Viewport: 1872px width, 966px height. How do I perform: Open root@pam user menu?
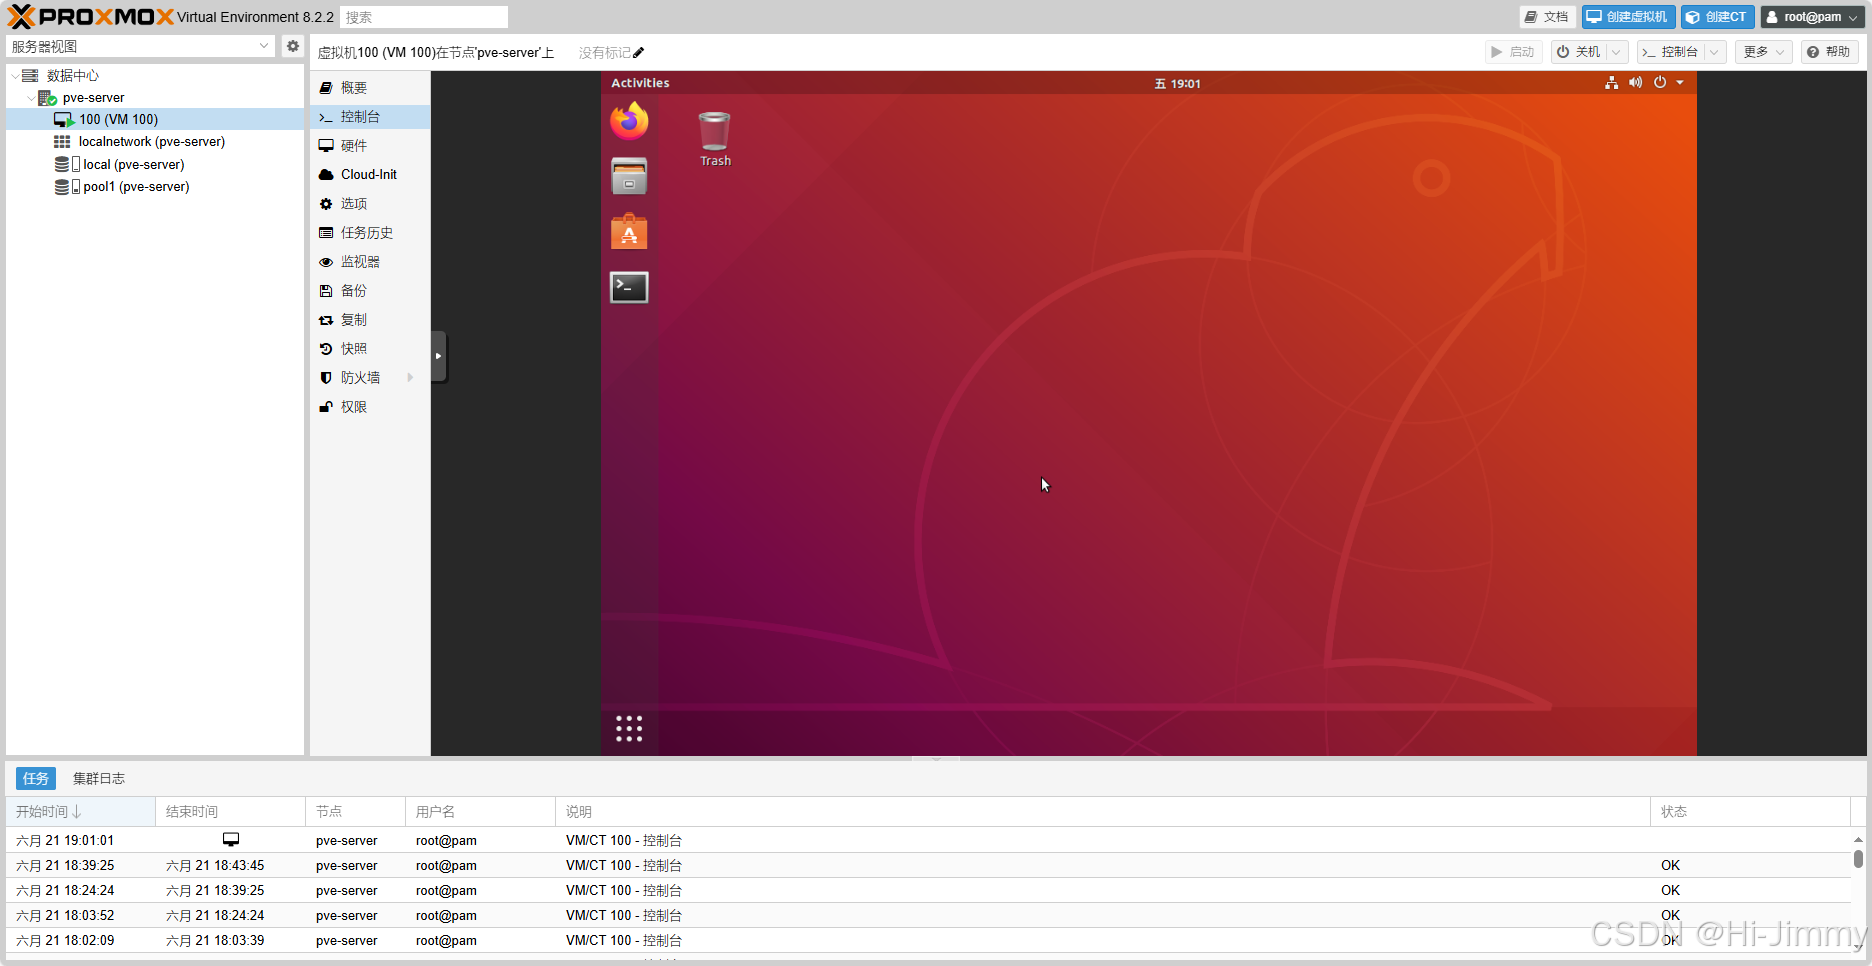click(x=1811, y=17)
